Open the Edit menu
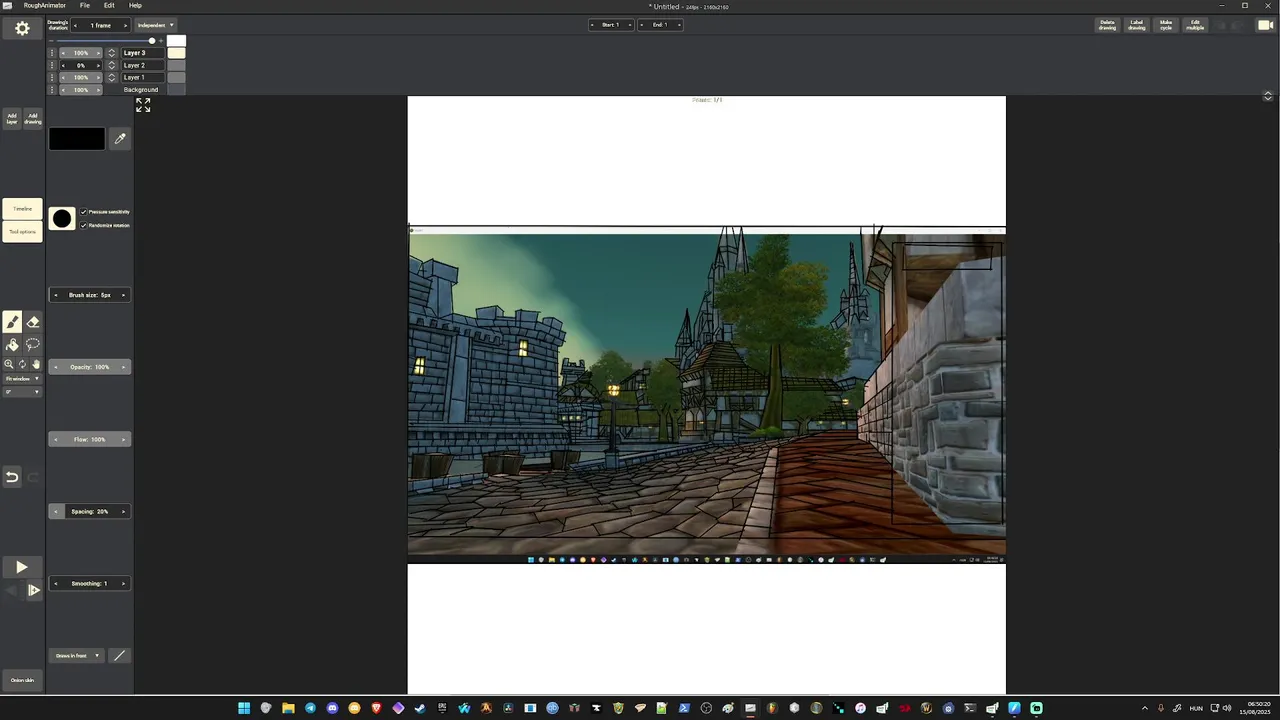The height and width of the screenshot is (720, 1280). point(109,6)
